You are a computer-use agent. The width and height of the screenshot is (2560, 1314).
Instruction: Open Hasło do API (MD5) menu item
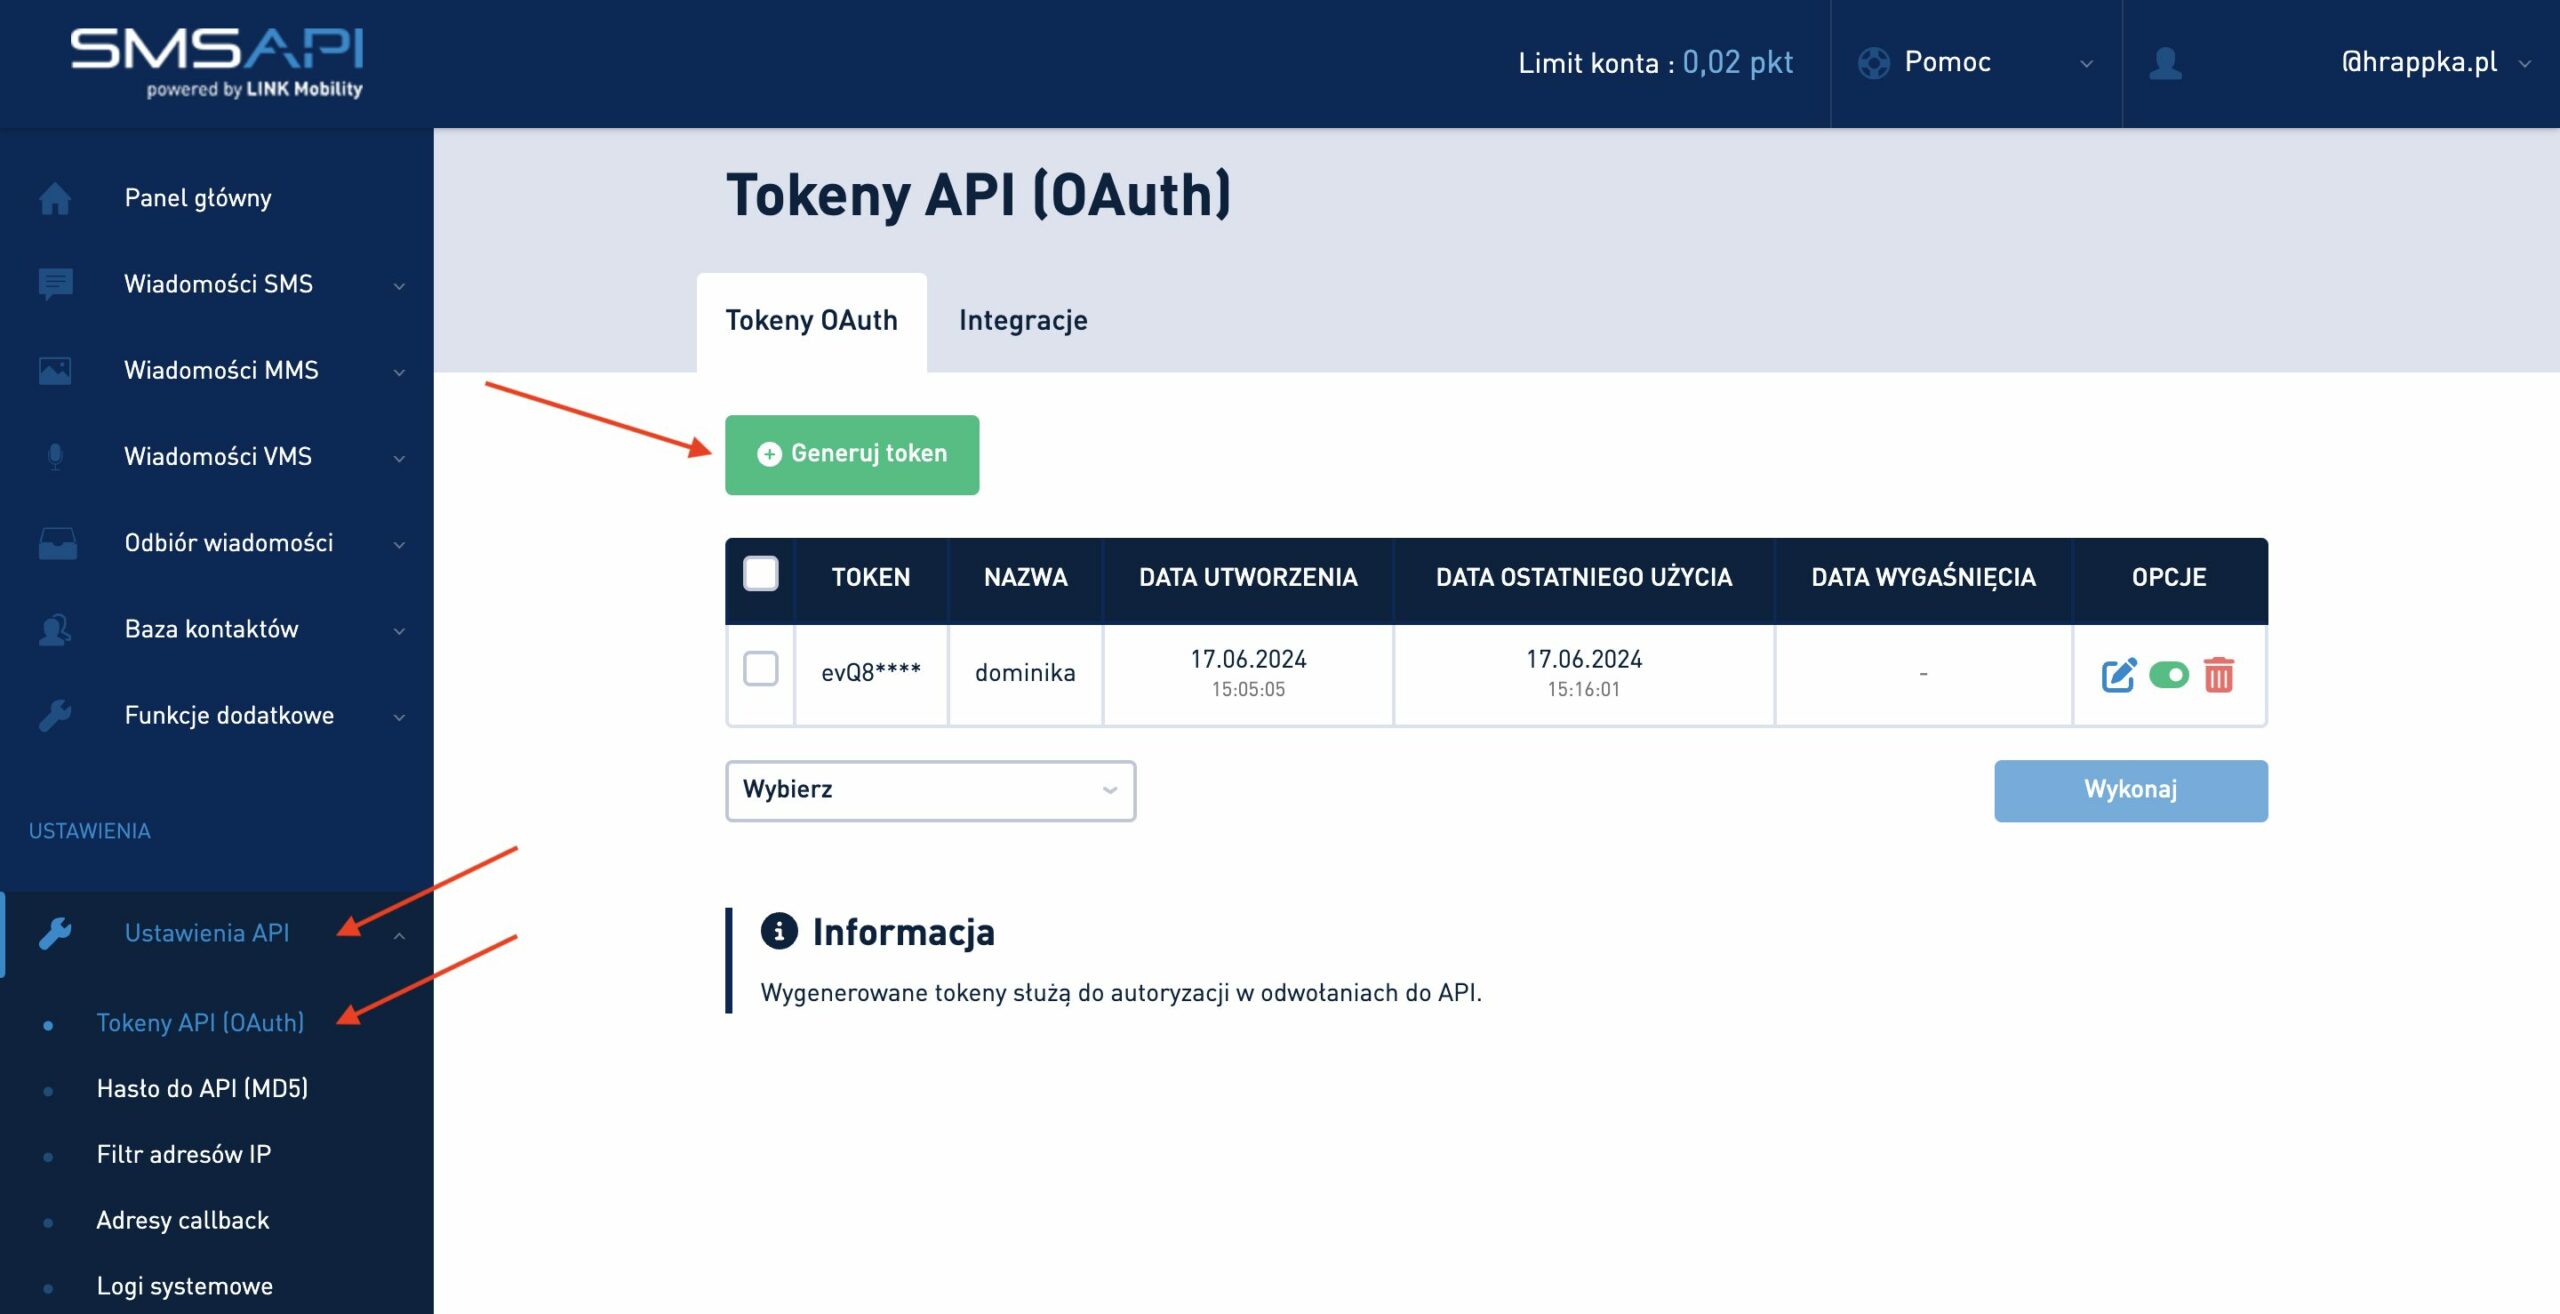pos(202,1088)
